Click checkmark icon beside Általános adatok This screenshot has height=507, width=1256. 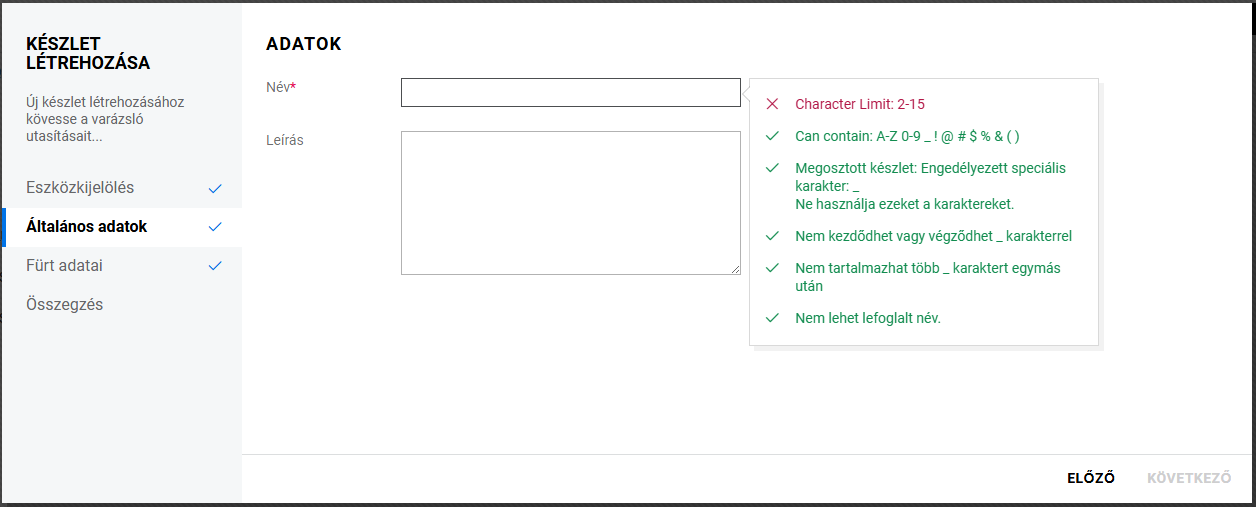[x=215, y=227]
